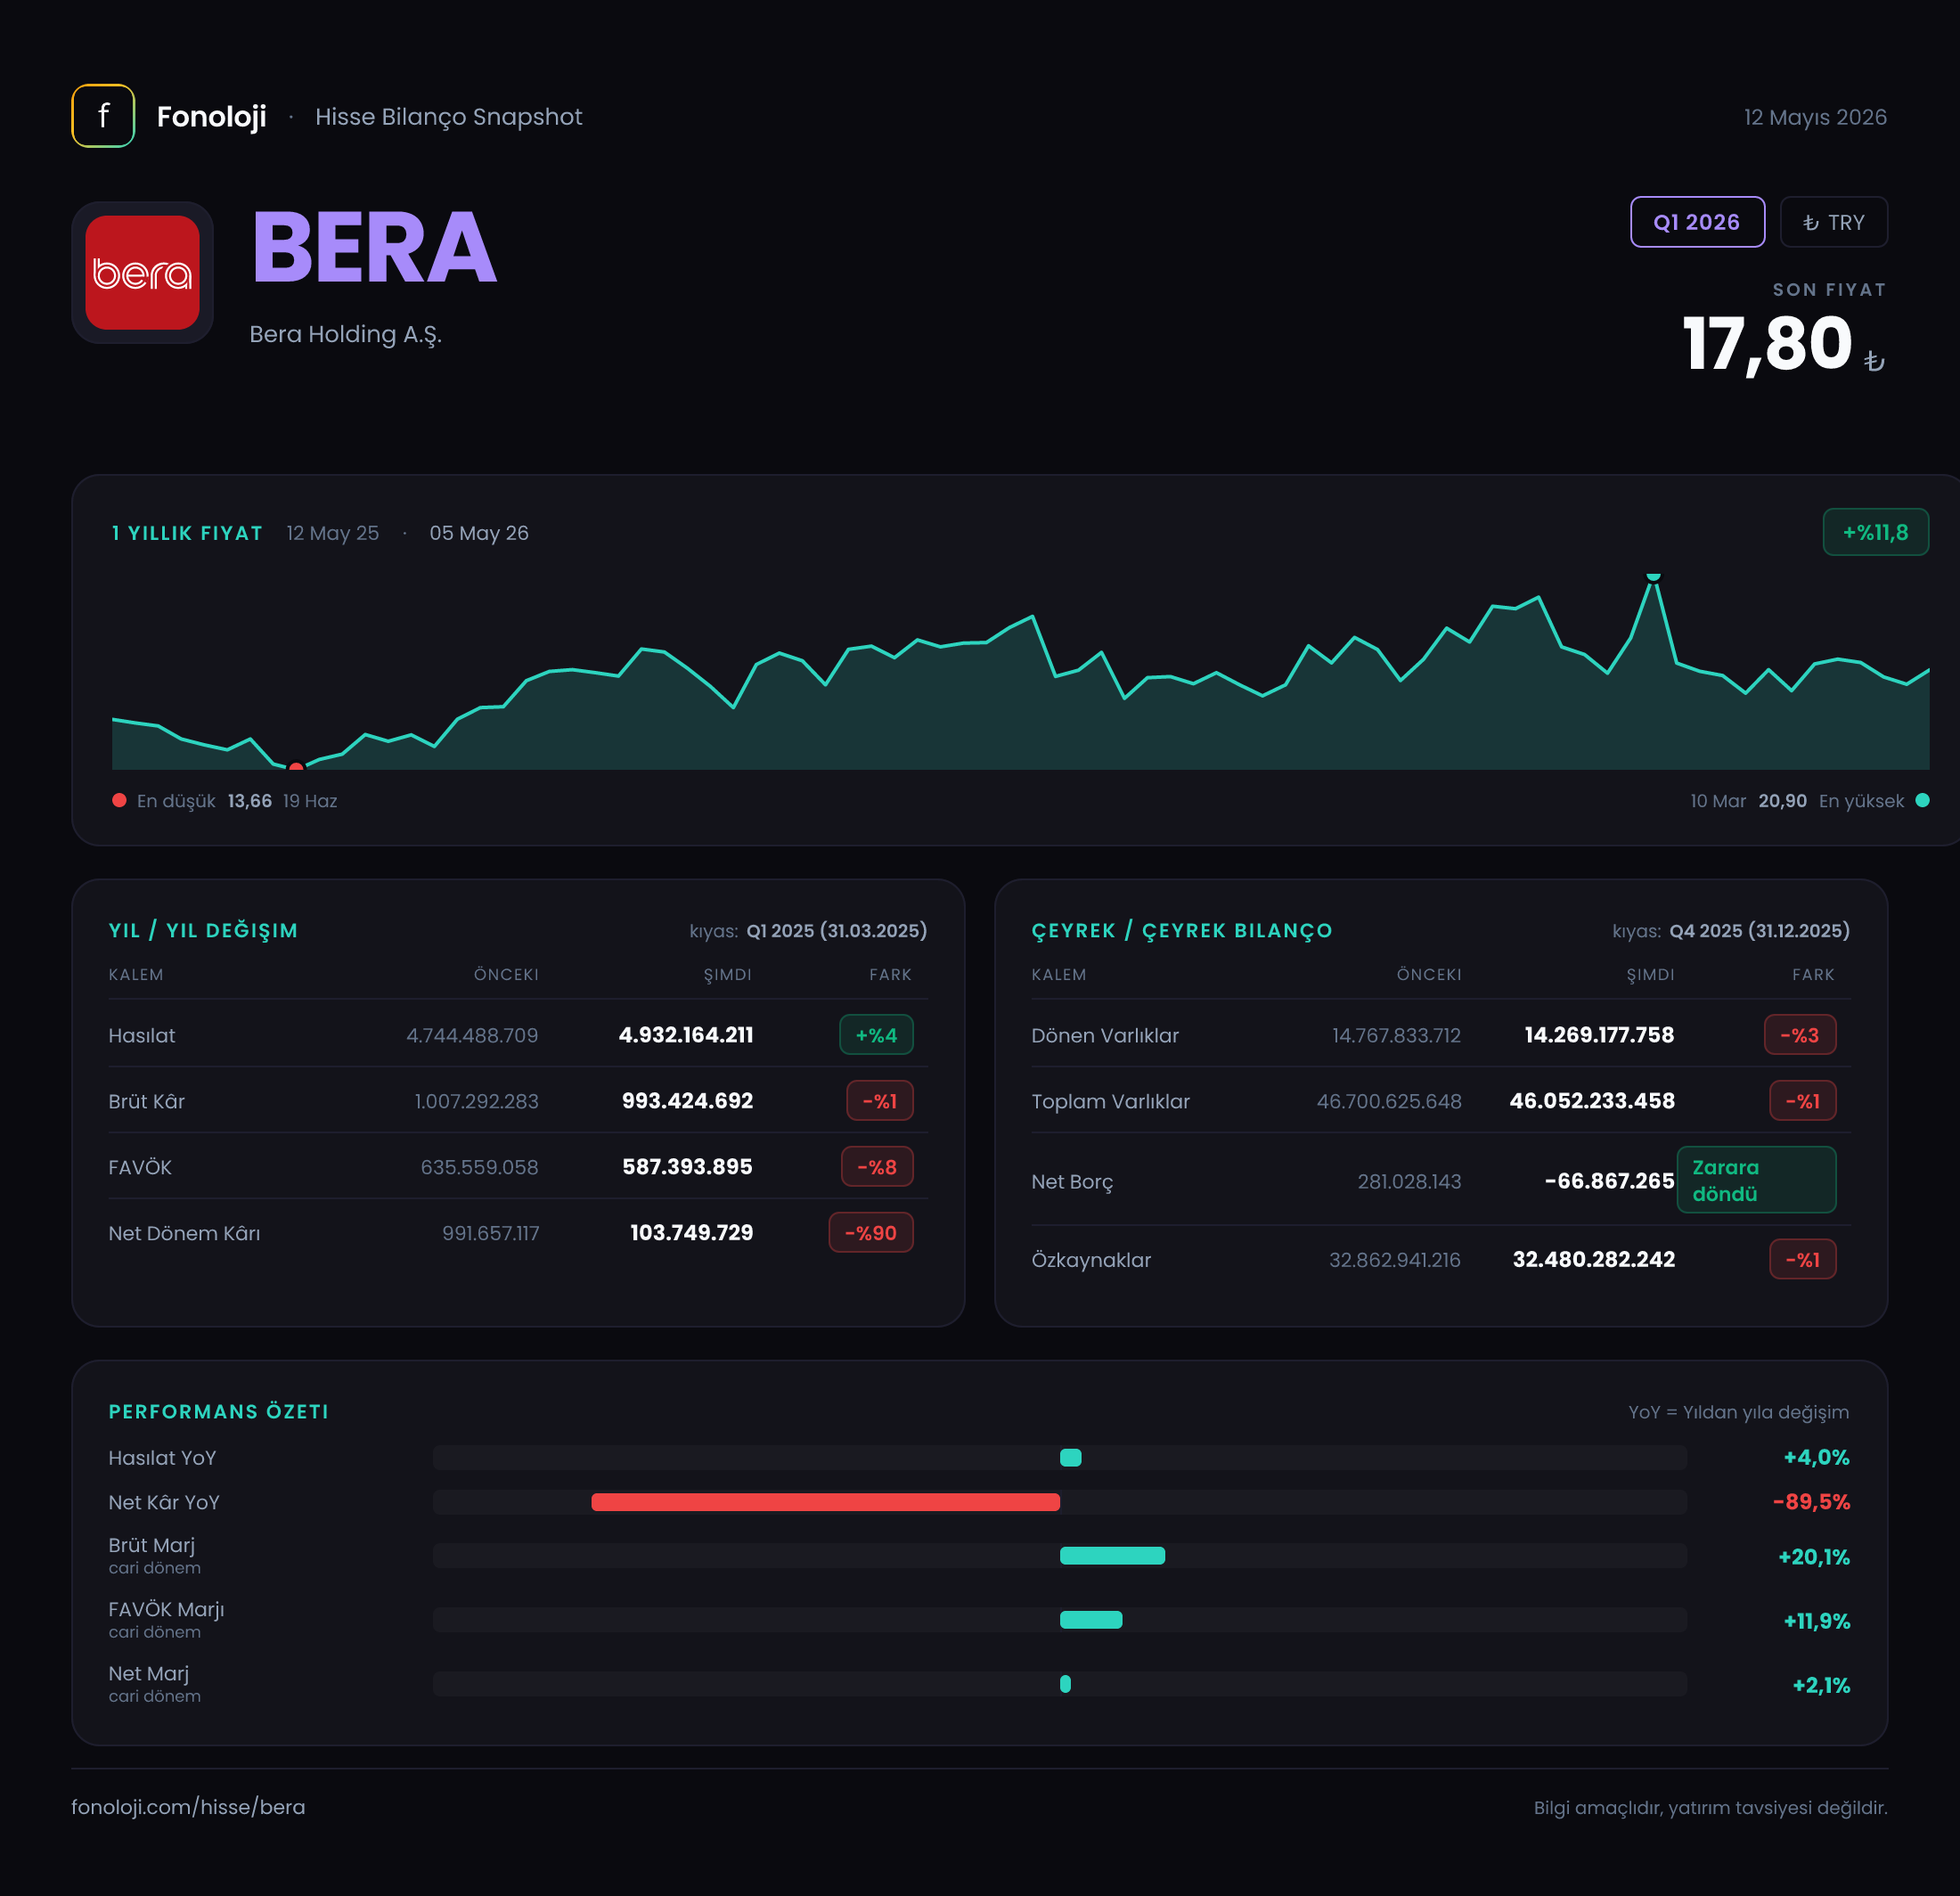Image resolution: width=1960 pixels, height=1896 pixels.
Task: Click the Fonoloji f logo icon
Action: (103, 116)
